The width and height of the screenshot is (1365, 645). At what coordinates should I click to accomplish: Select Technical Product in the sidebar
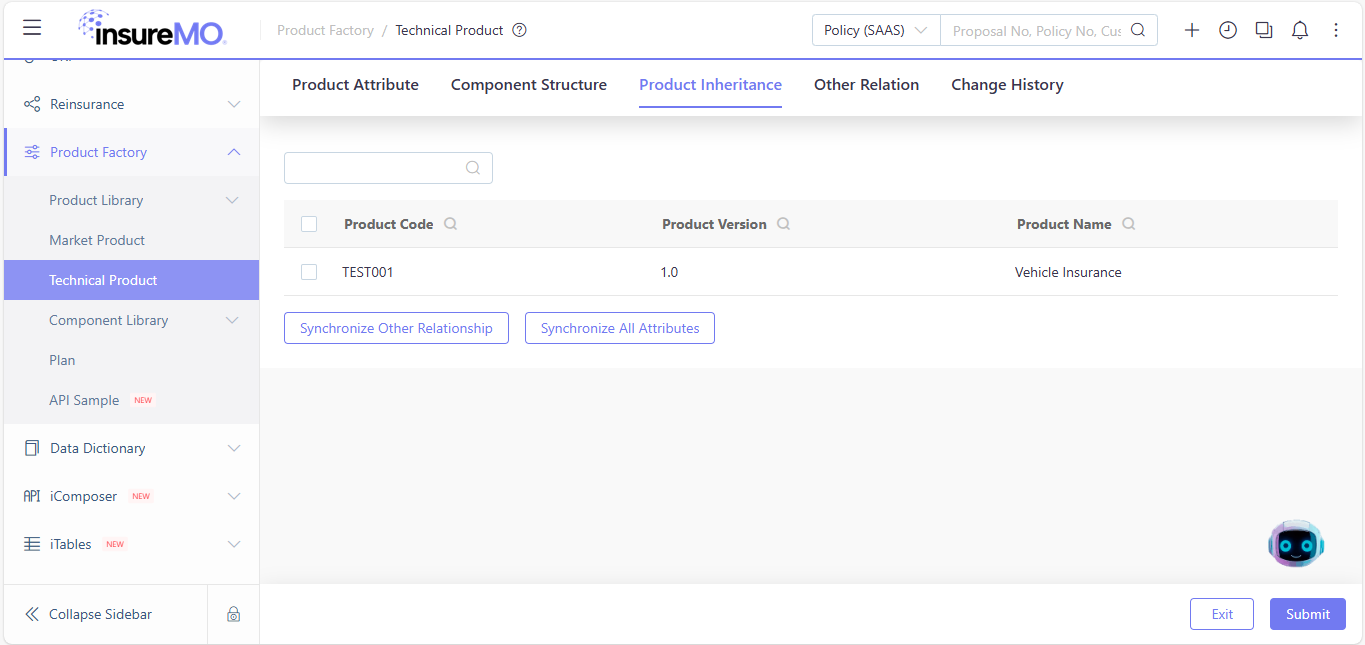coord(131,280)
